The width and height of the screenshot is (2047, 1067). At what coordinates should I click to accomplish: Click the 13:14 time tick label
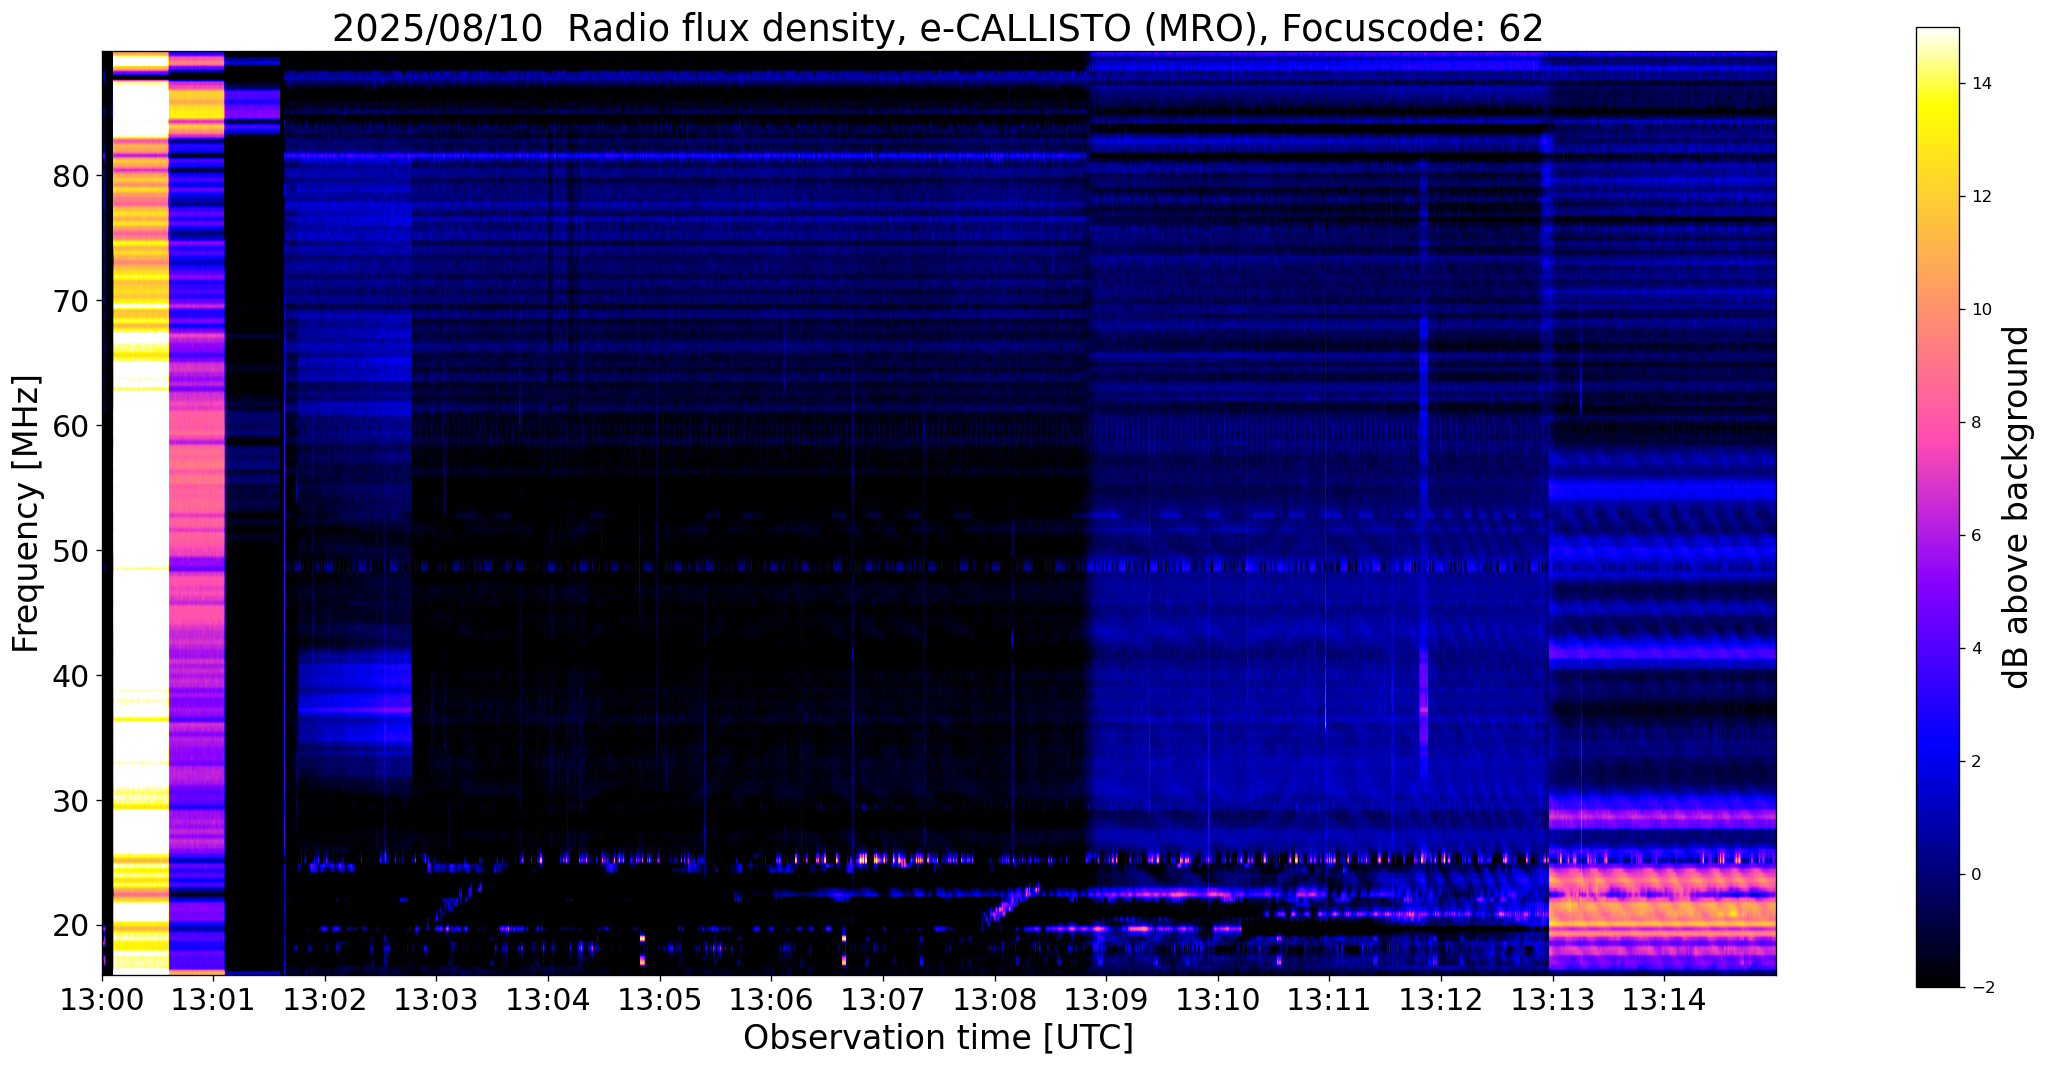(1664, 1000)
